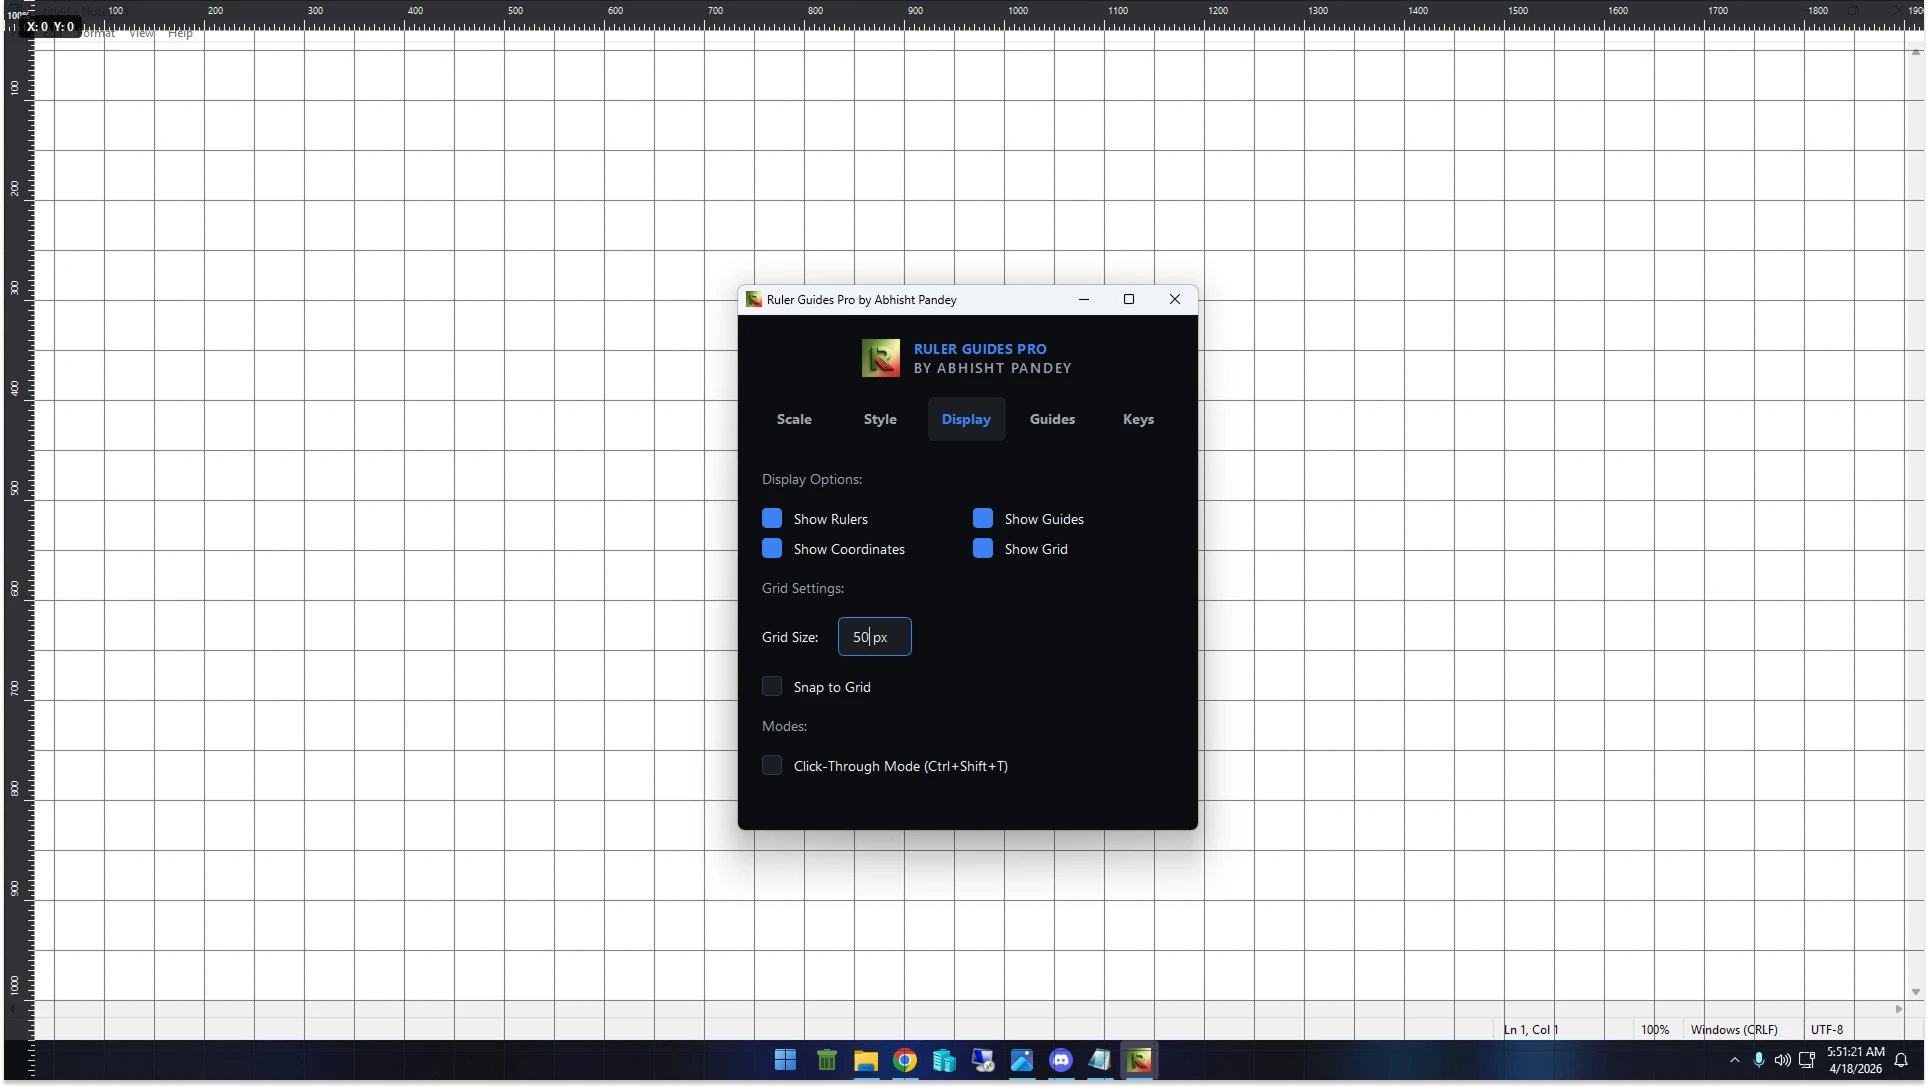Open File Explorer from the taskbar
The image size is (1928, 1088).
tap(865, 1060)
